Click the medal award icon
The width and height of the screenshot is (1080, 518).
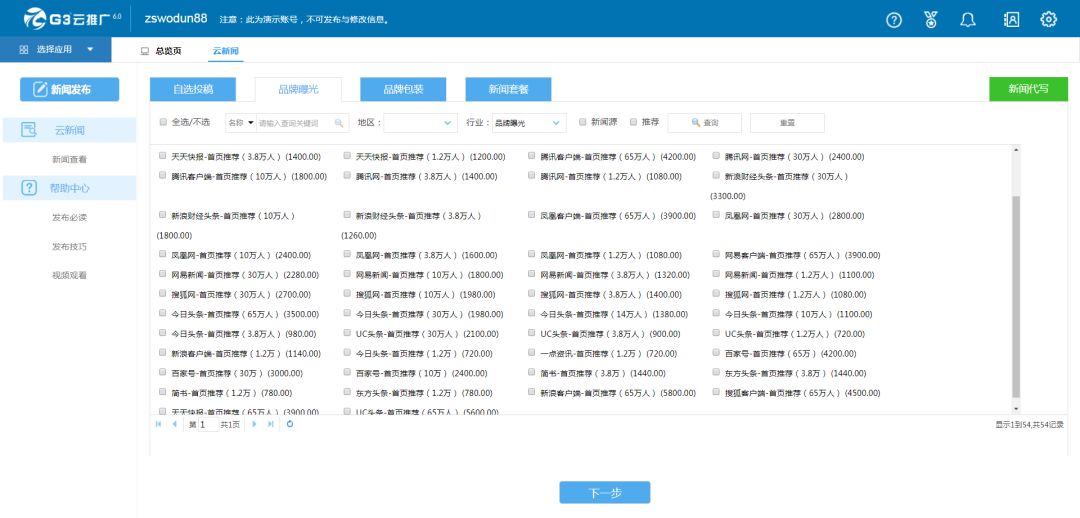[931, 19]
